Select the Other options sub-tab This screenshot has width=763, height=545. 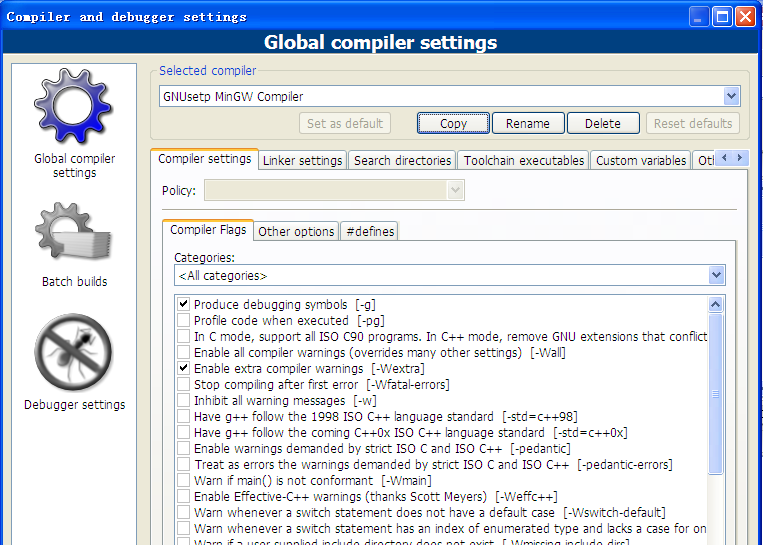pos(296,232)
